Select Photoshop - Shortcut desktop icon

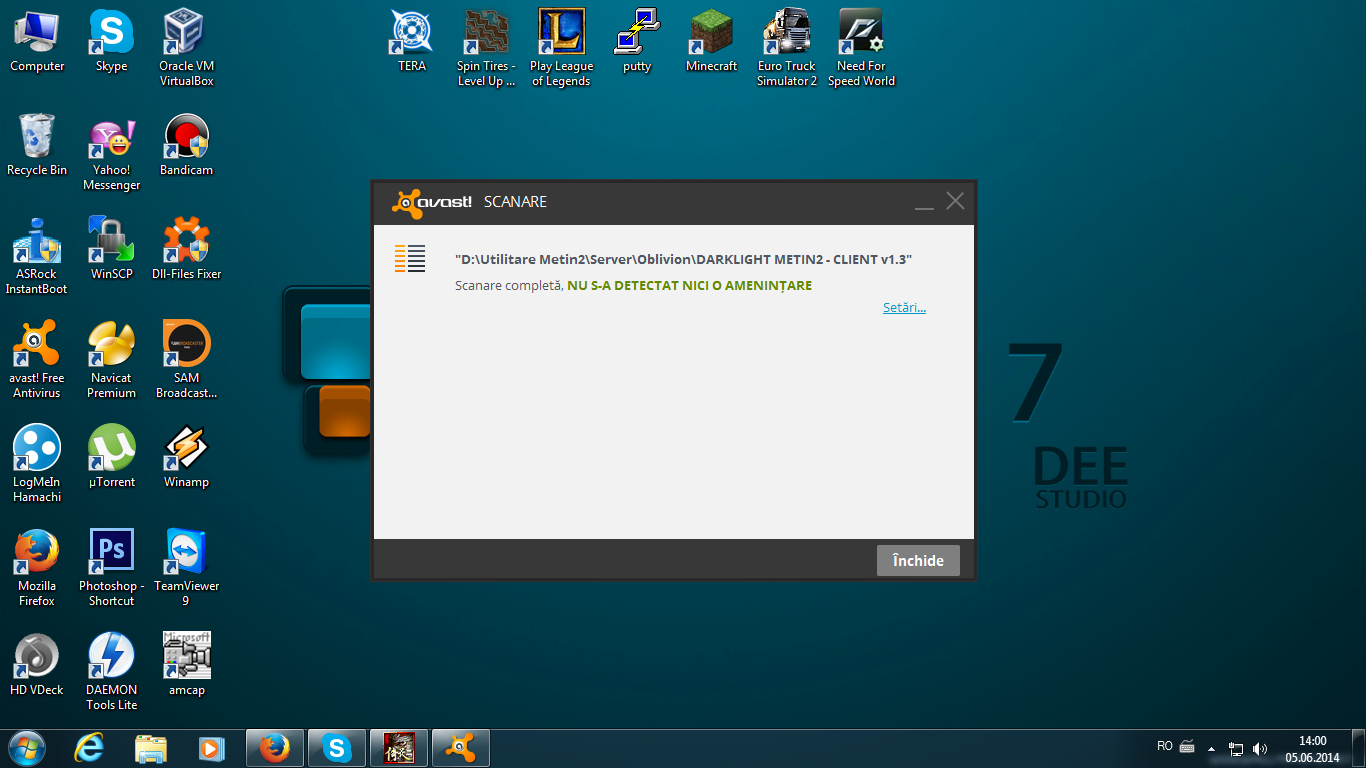point(111,569)
